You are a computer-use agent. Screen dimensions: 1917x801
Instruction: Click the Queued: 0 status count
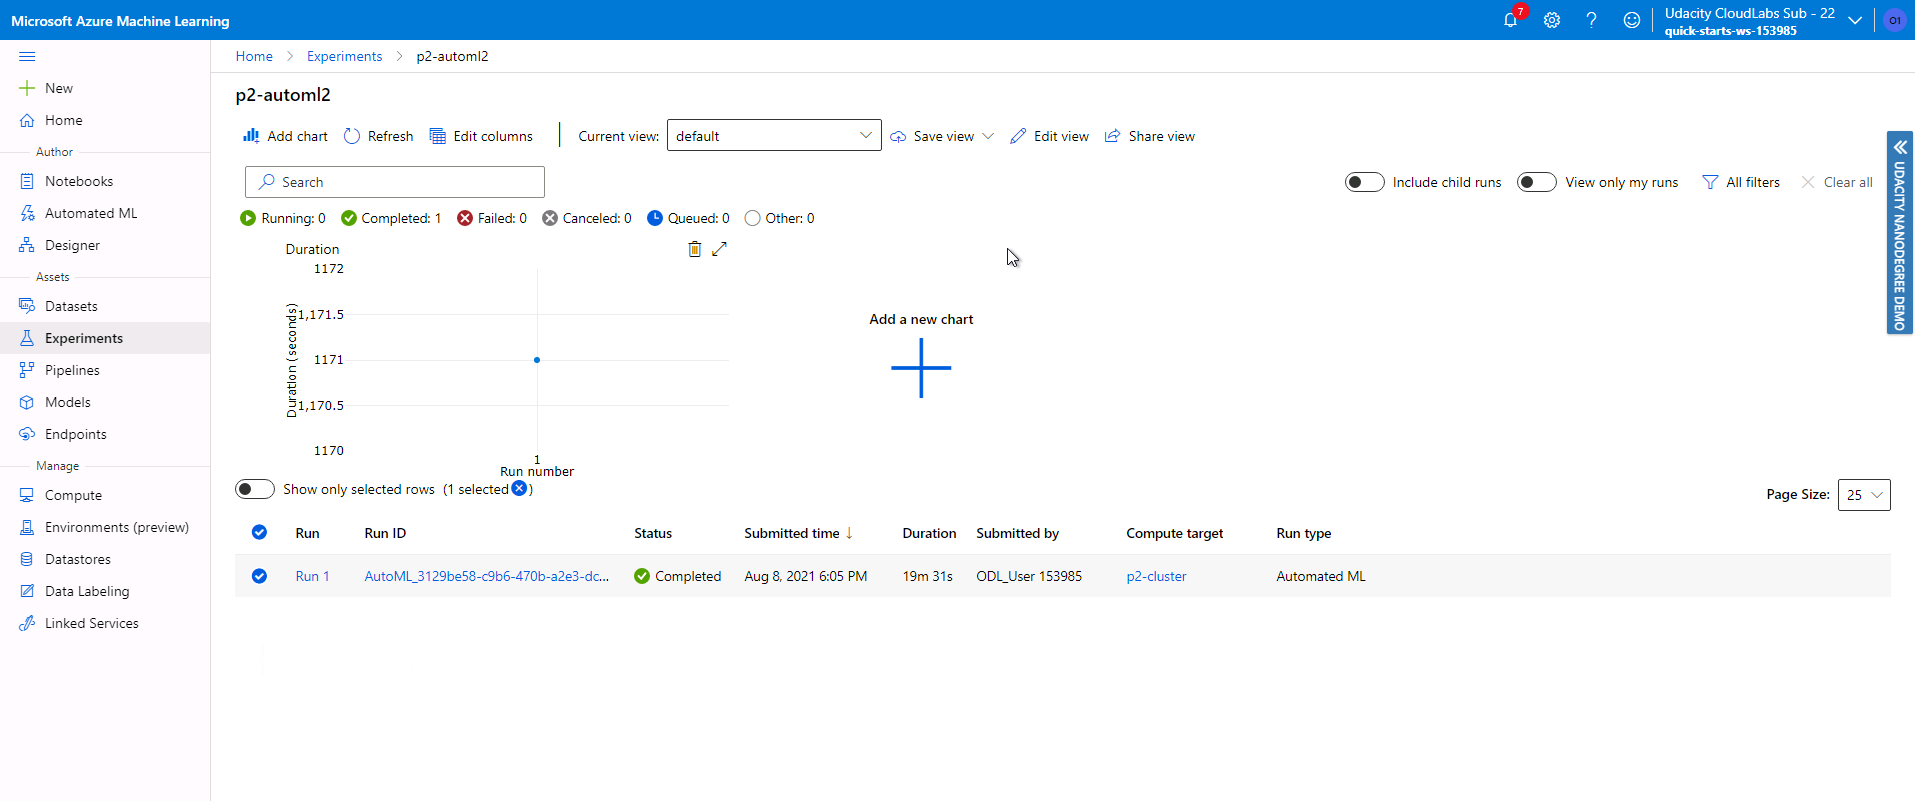click(688, 218)
